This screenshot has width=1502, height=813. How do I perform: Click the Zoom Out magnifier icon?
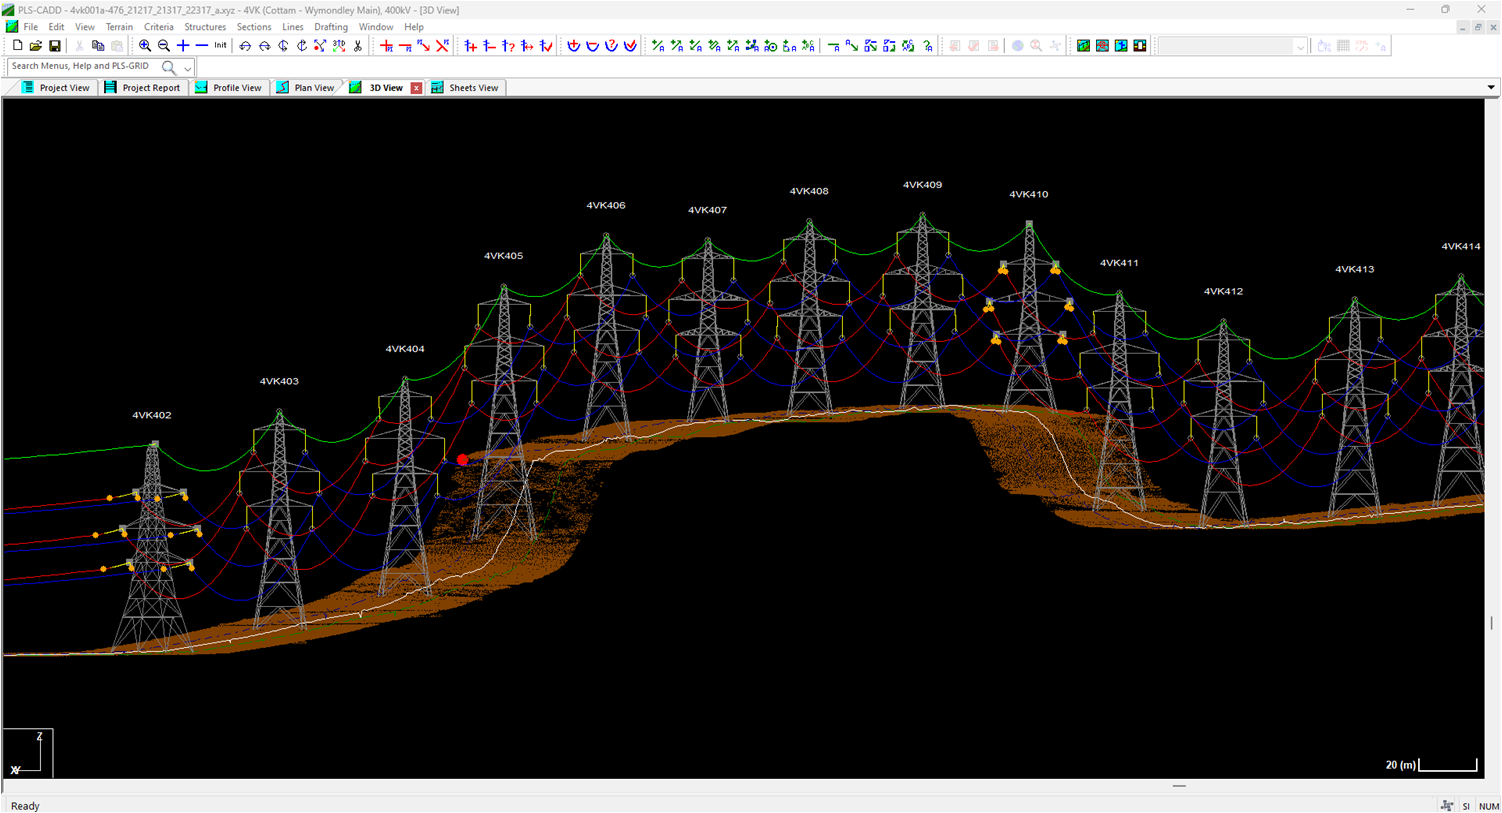tap(164, 46)
